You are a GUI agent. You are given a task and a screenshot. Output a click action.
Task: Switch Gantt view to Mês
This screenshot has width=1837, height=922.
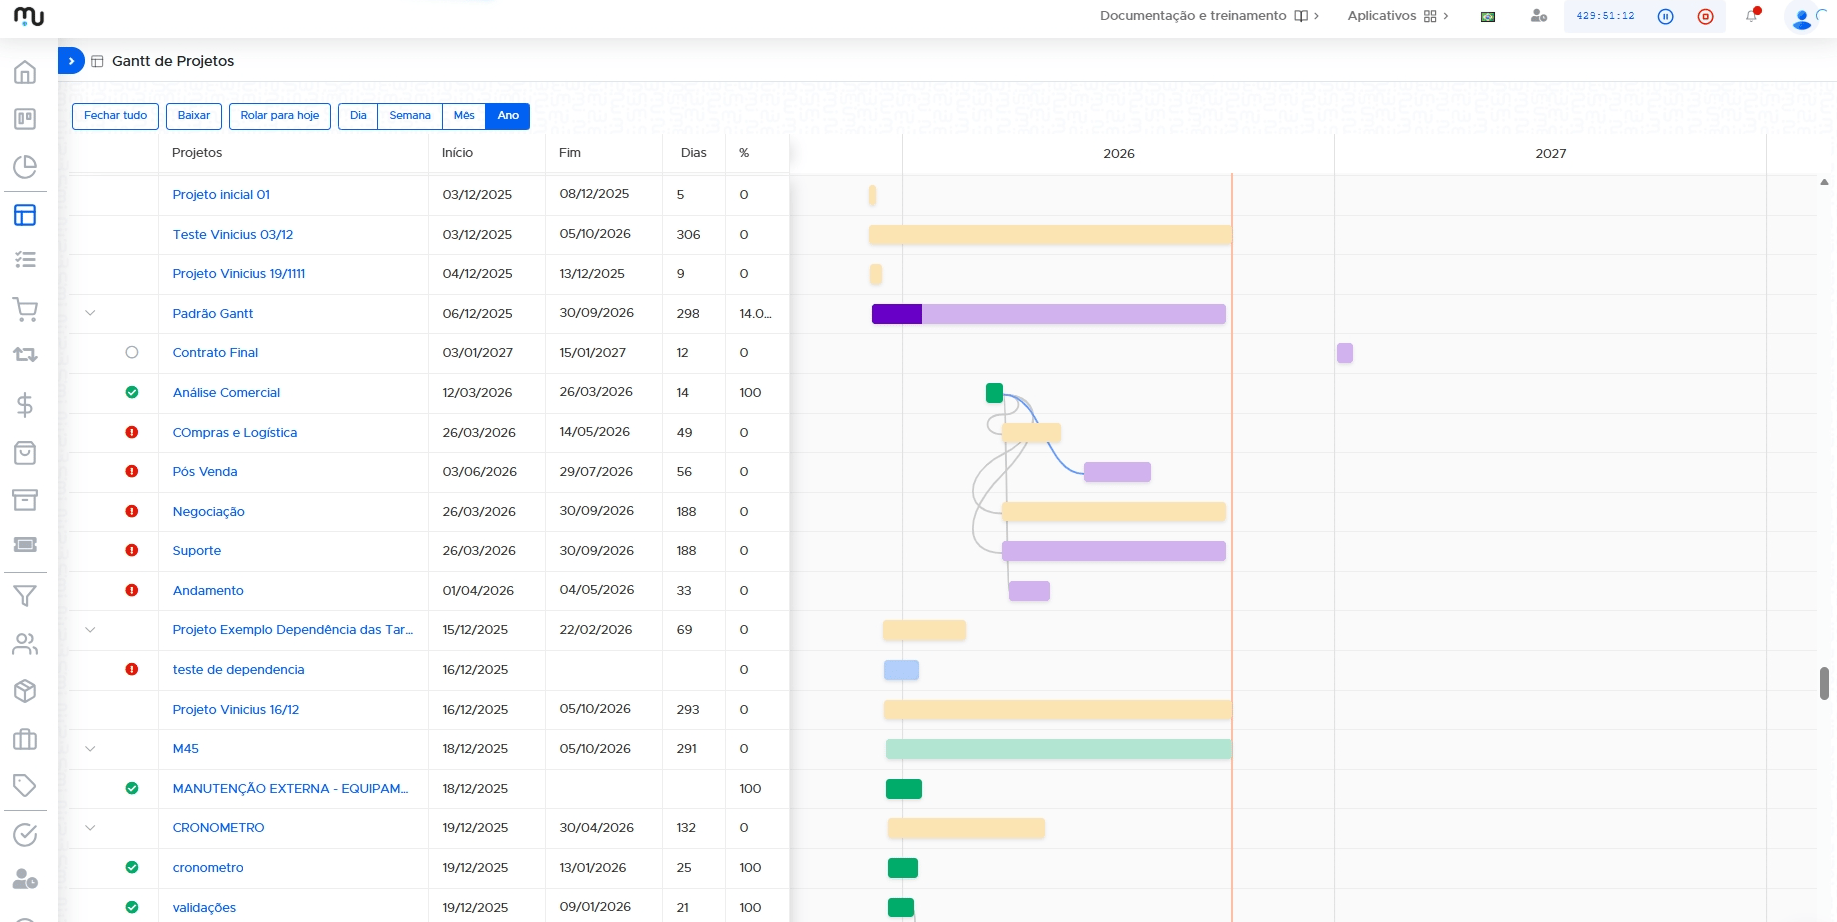pyautogui.click(x=464, y=116)
